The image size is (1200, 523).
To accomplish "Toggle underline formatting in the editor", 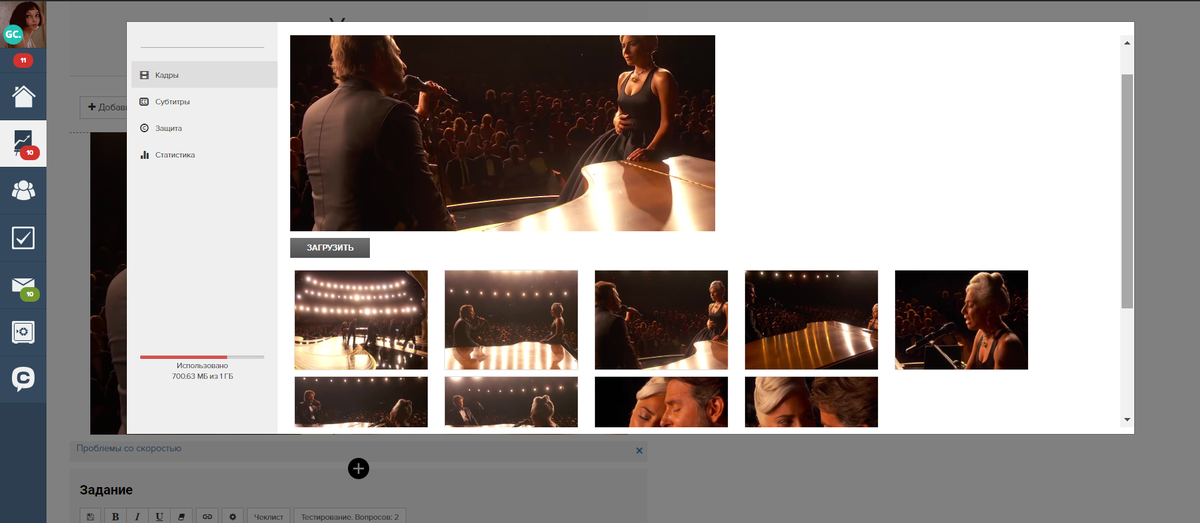I will (159, 517).
